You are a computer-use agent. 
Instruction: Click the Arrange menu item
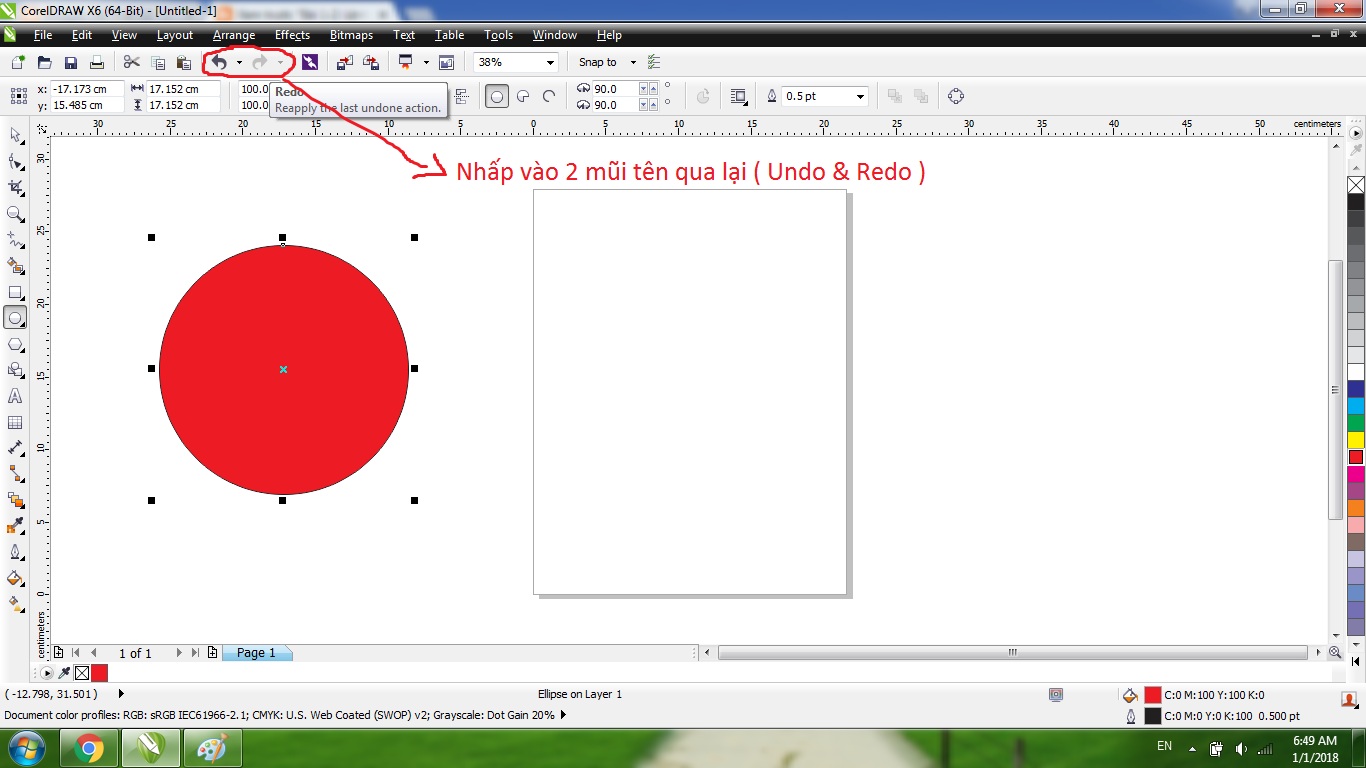tap(233, 35)
